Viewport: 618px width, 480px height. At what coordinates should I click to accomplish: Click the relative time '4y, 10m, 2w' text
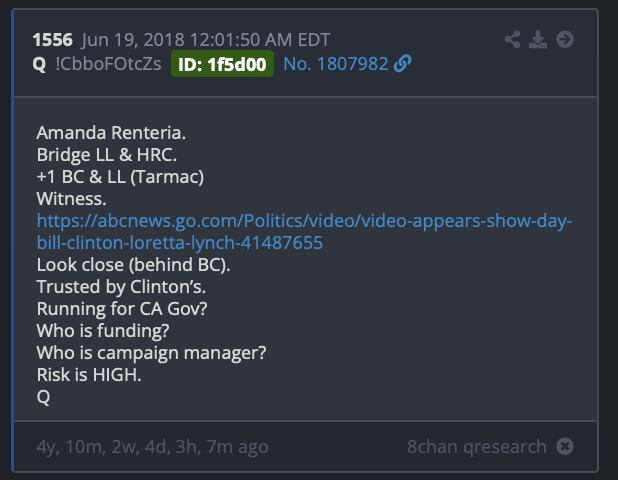point(153,447)
